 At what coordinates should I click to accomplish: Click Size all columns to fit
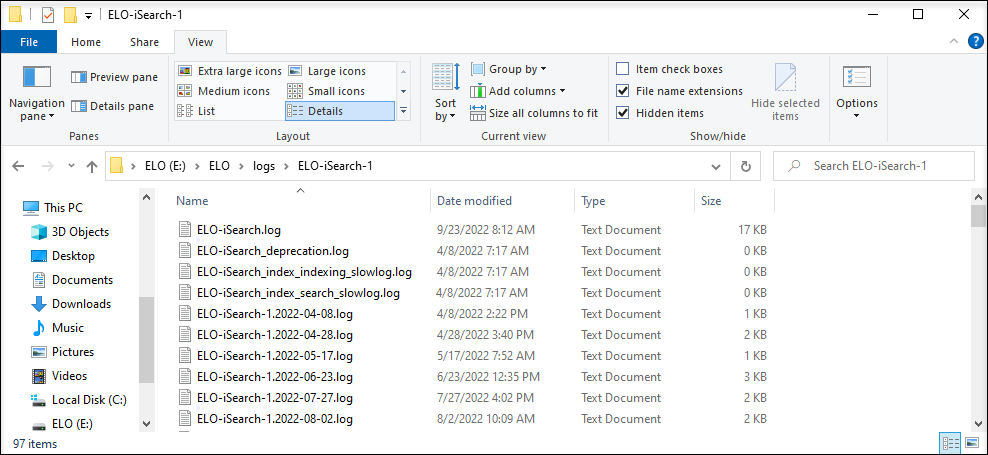(534, 113)
